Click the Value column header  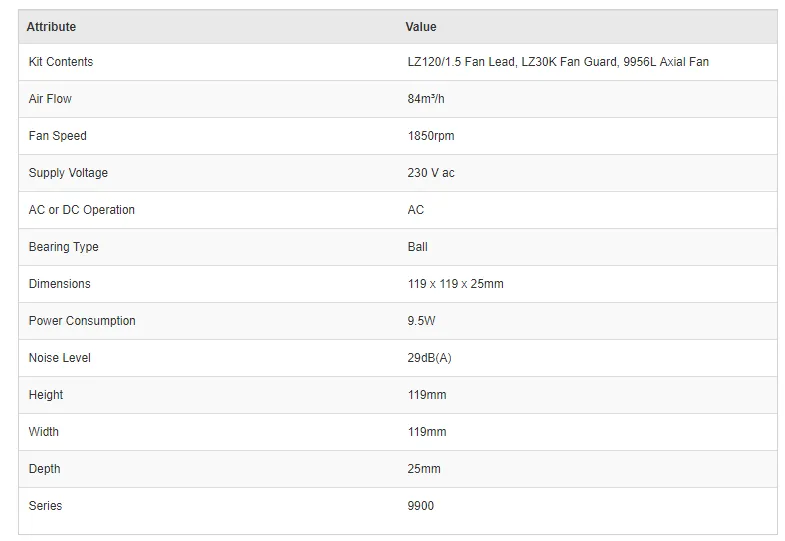coord(421,27)
